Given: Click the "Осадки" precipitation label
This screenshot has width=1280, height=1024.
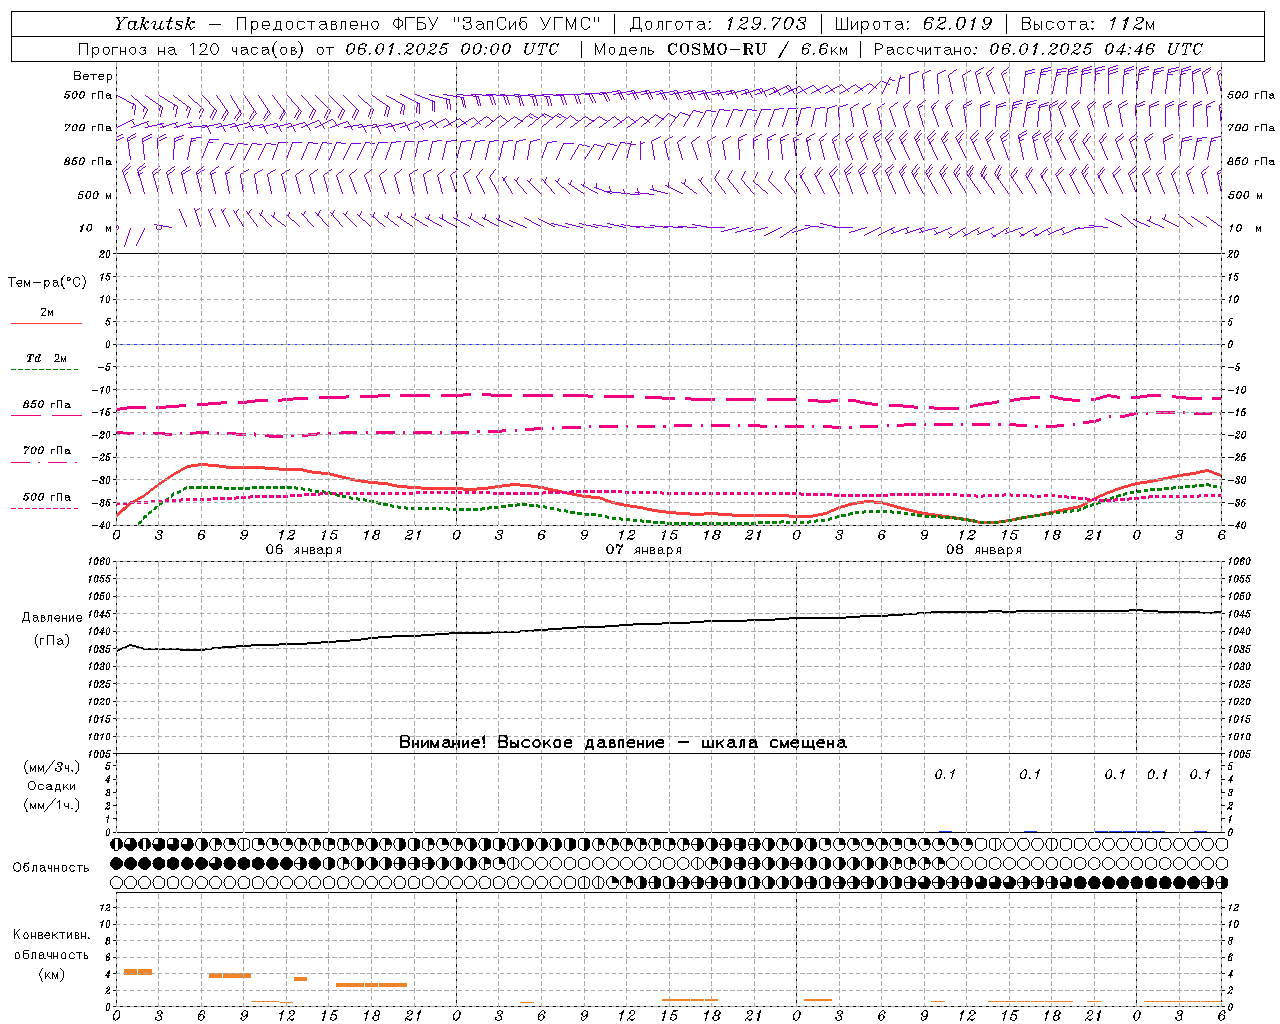Looking at the screenshot, I should click(x=52, y=786).
